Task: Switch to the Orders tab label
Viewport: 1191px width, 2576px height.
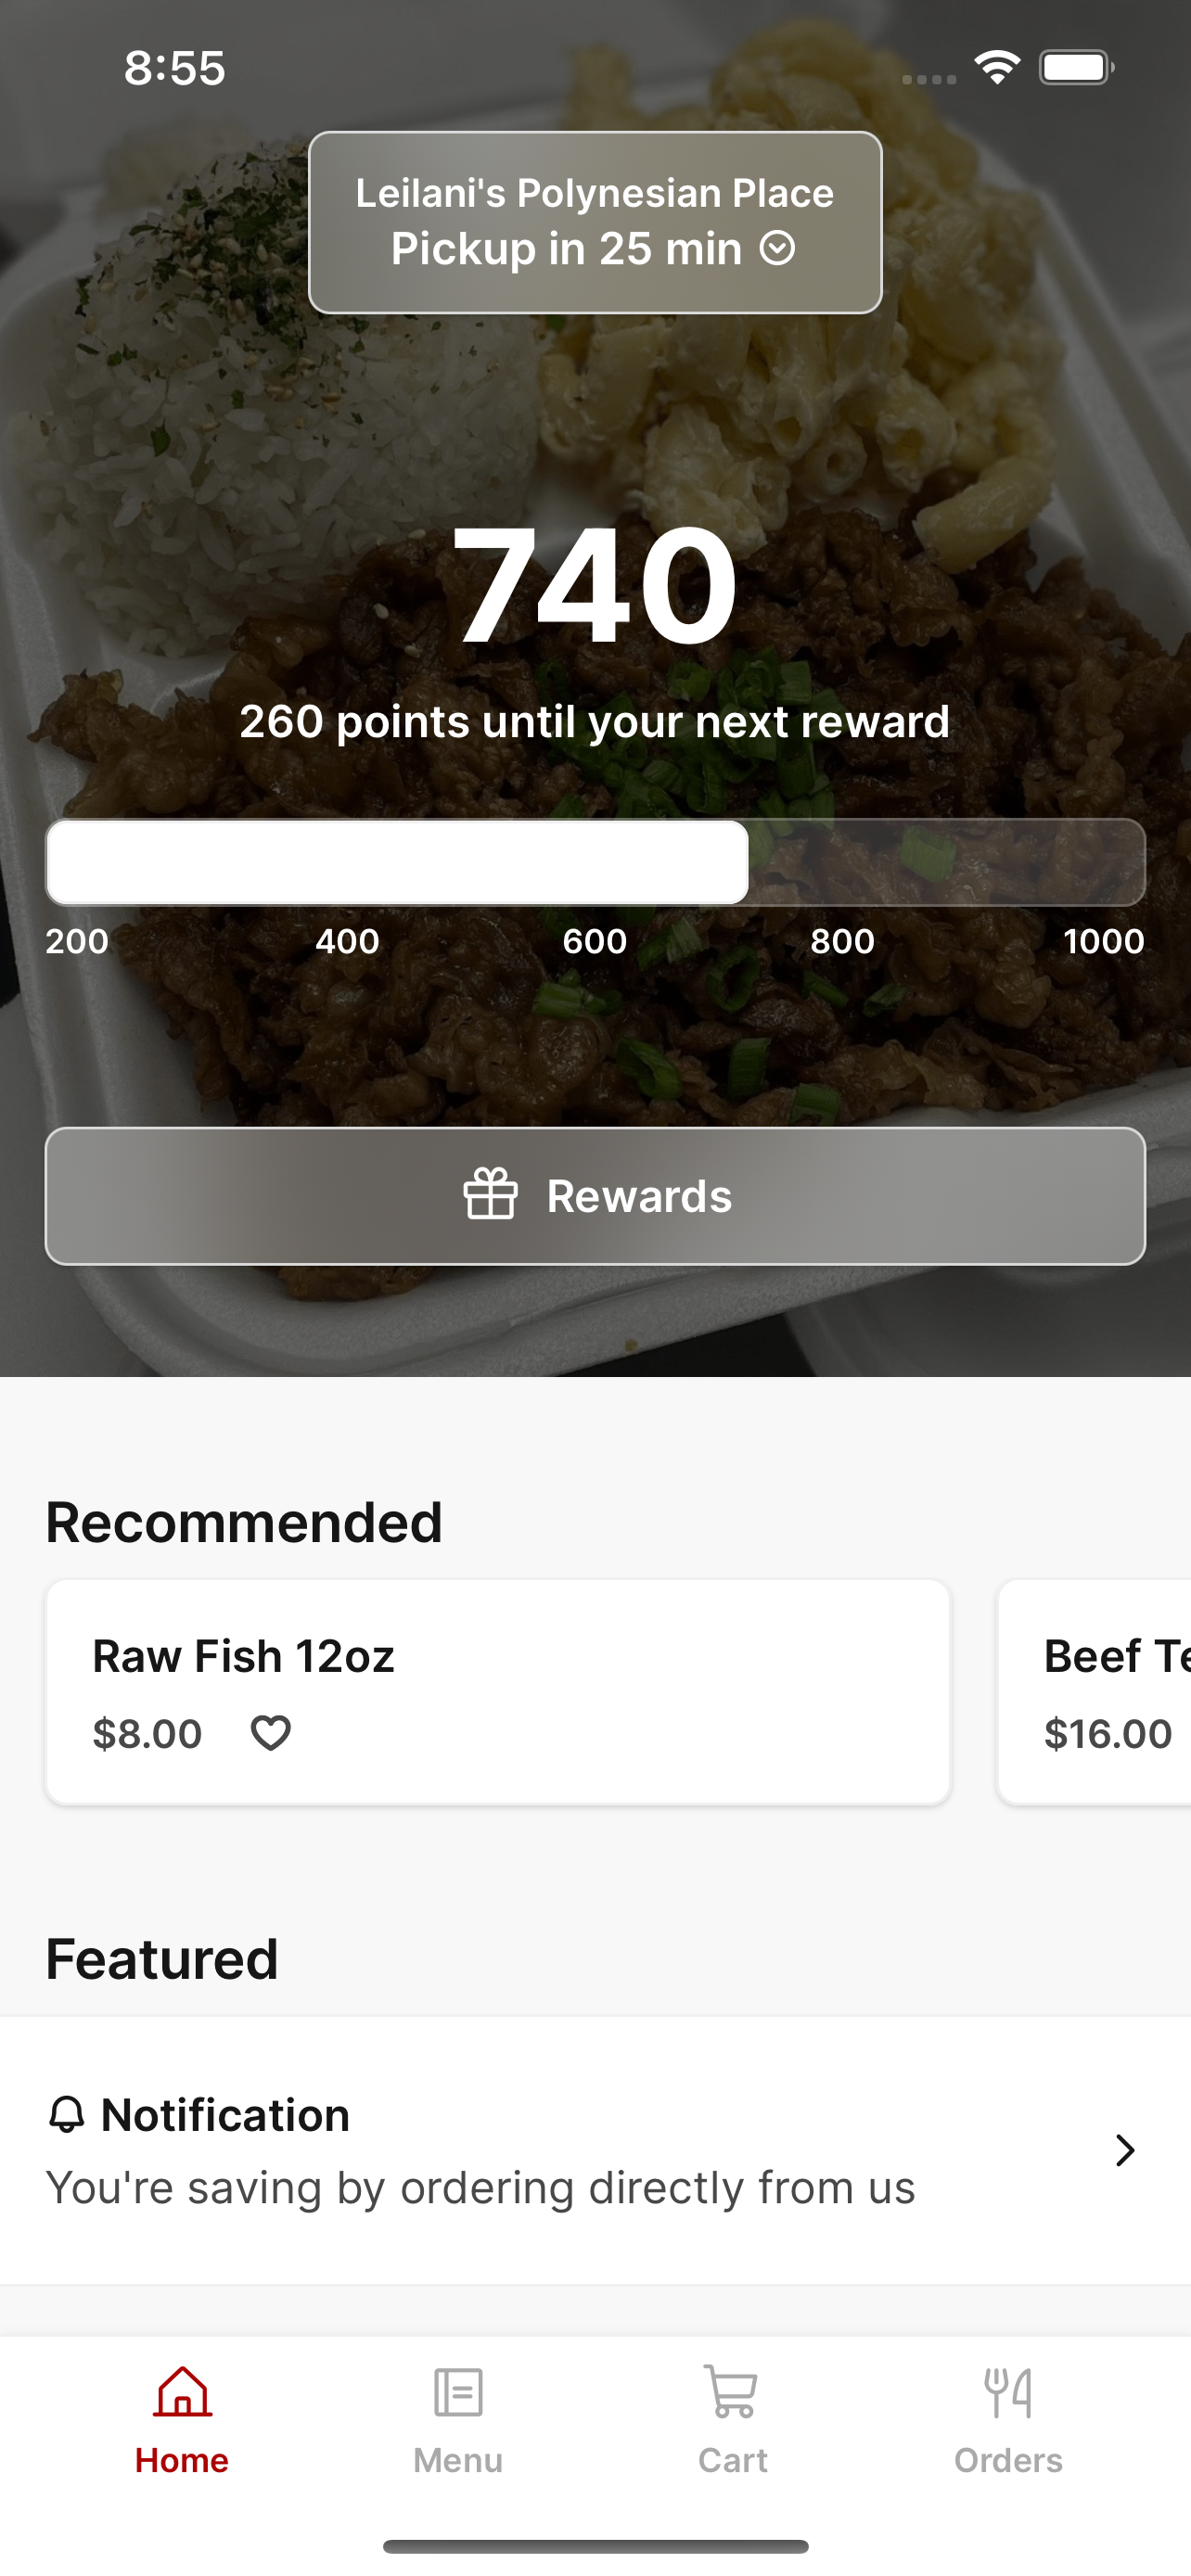Action: click(1008, 2460)
